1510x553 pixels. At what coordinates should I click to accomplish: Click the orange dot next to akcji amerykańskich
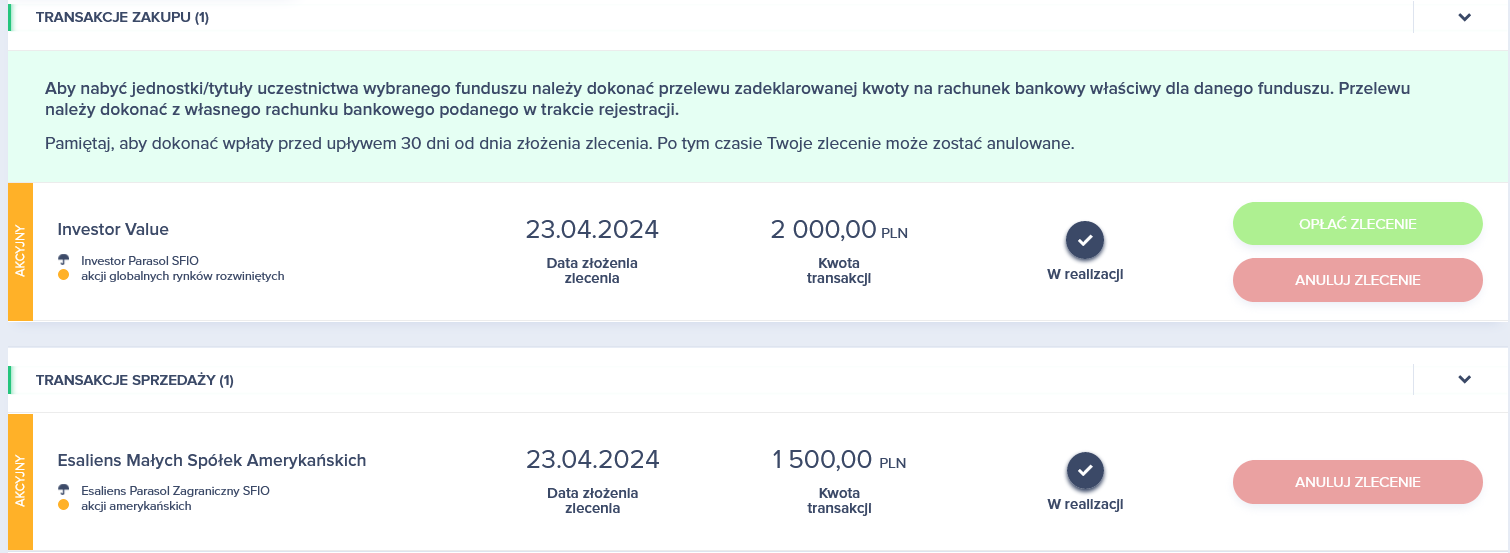click(x=64, y=506)
